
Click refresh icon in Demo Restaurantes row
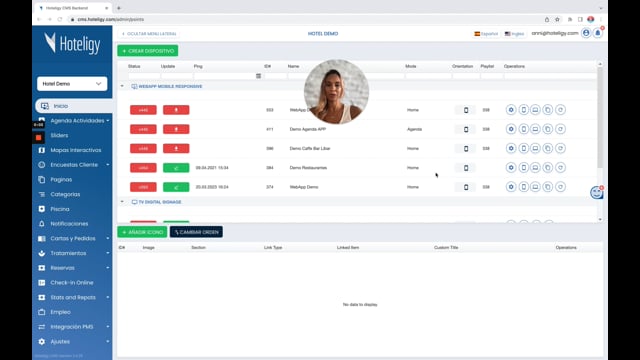click(560, 167)
